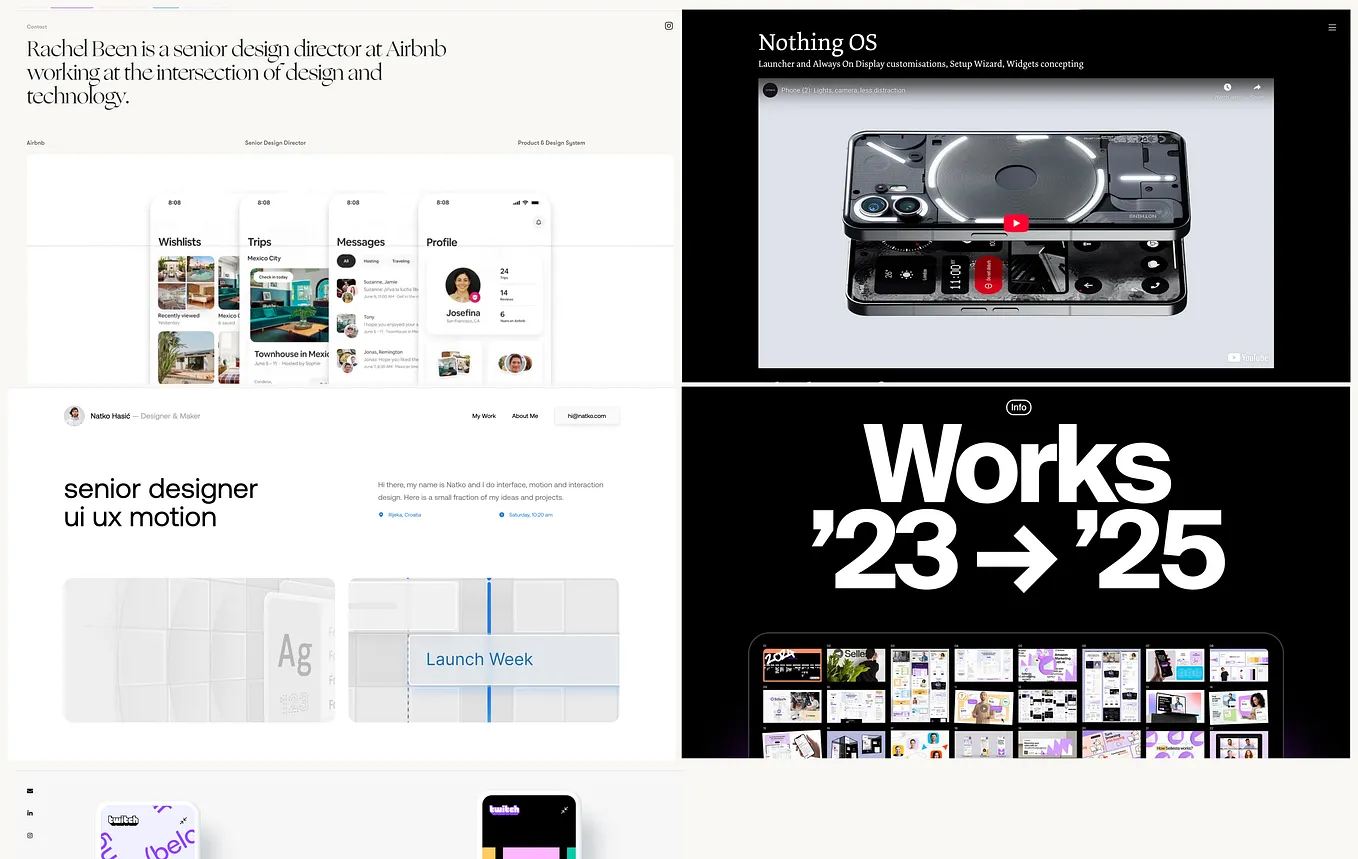The height and width of the screenshot is (859, 1358).
Task: Click the email envelope icon in the sidebar
Action: tap(29, 790)
